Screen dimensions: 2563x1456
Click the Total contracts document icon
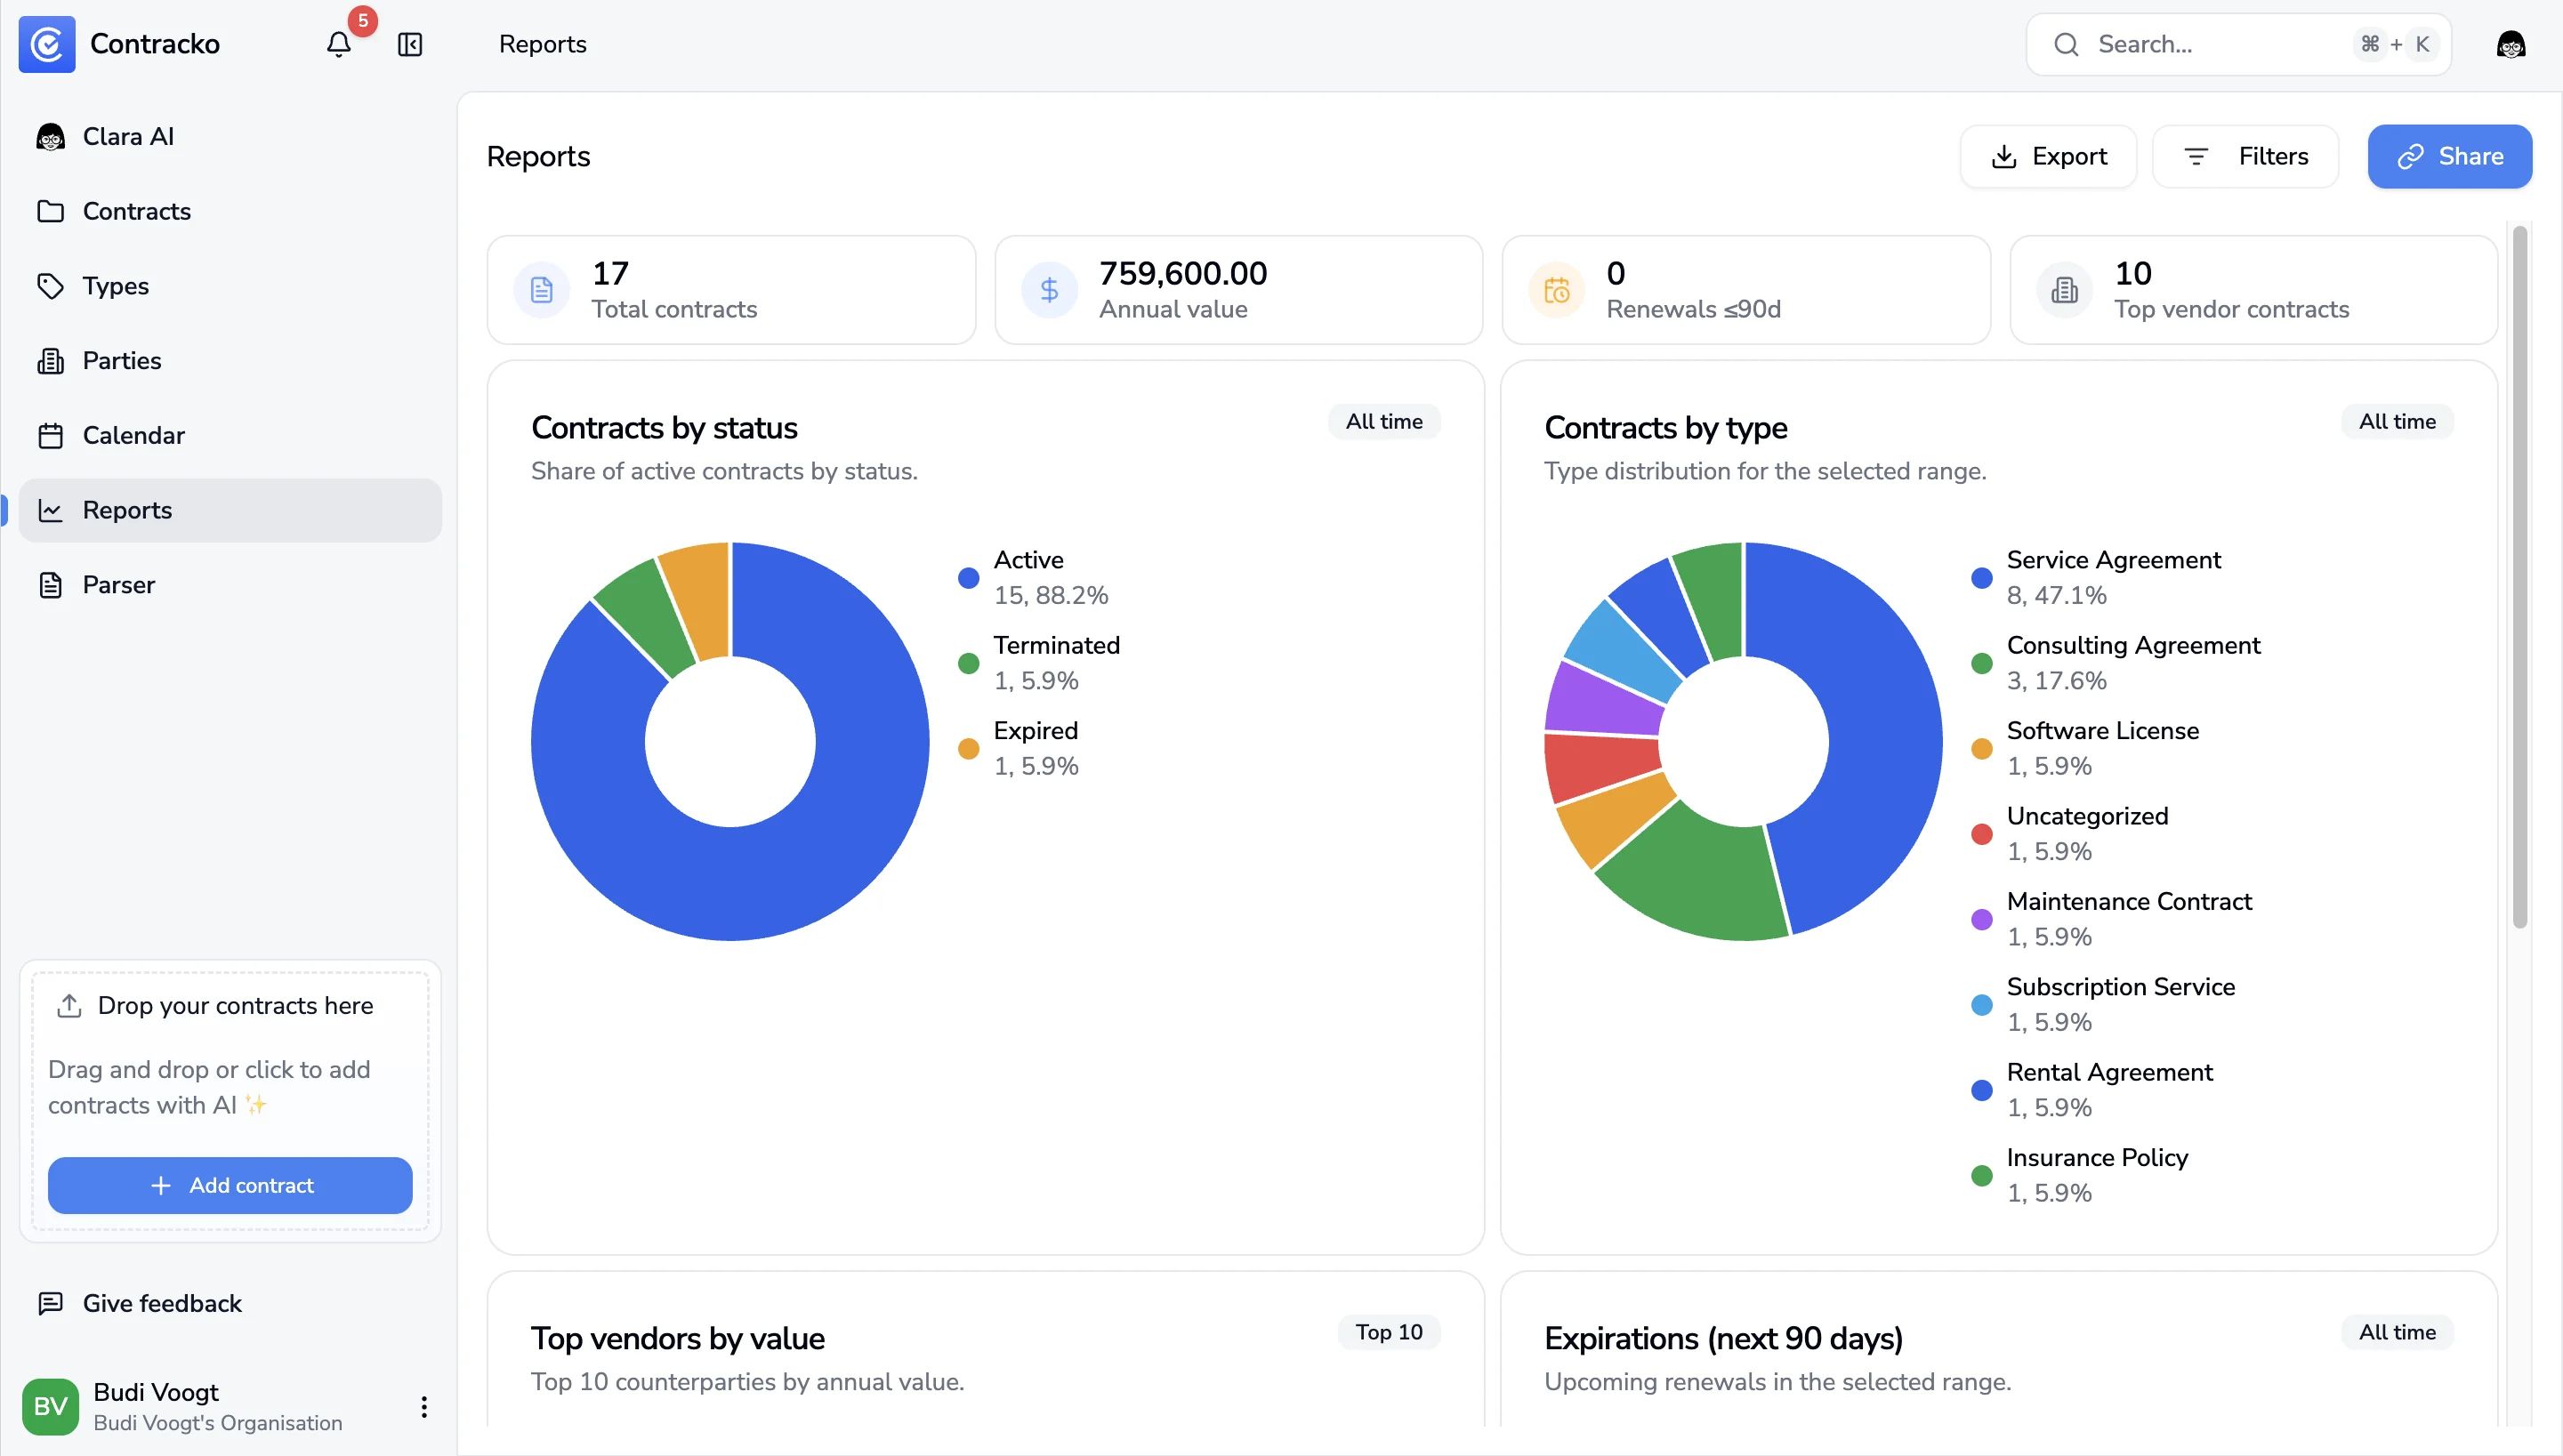[x=541, y=290]
